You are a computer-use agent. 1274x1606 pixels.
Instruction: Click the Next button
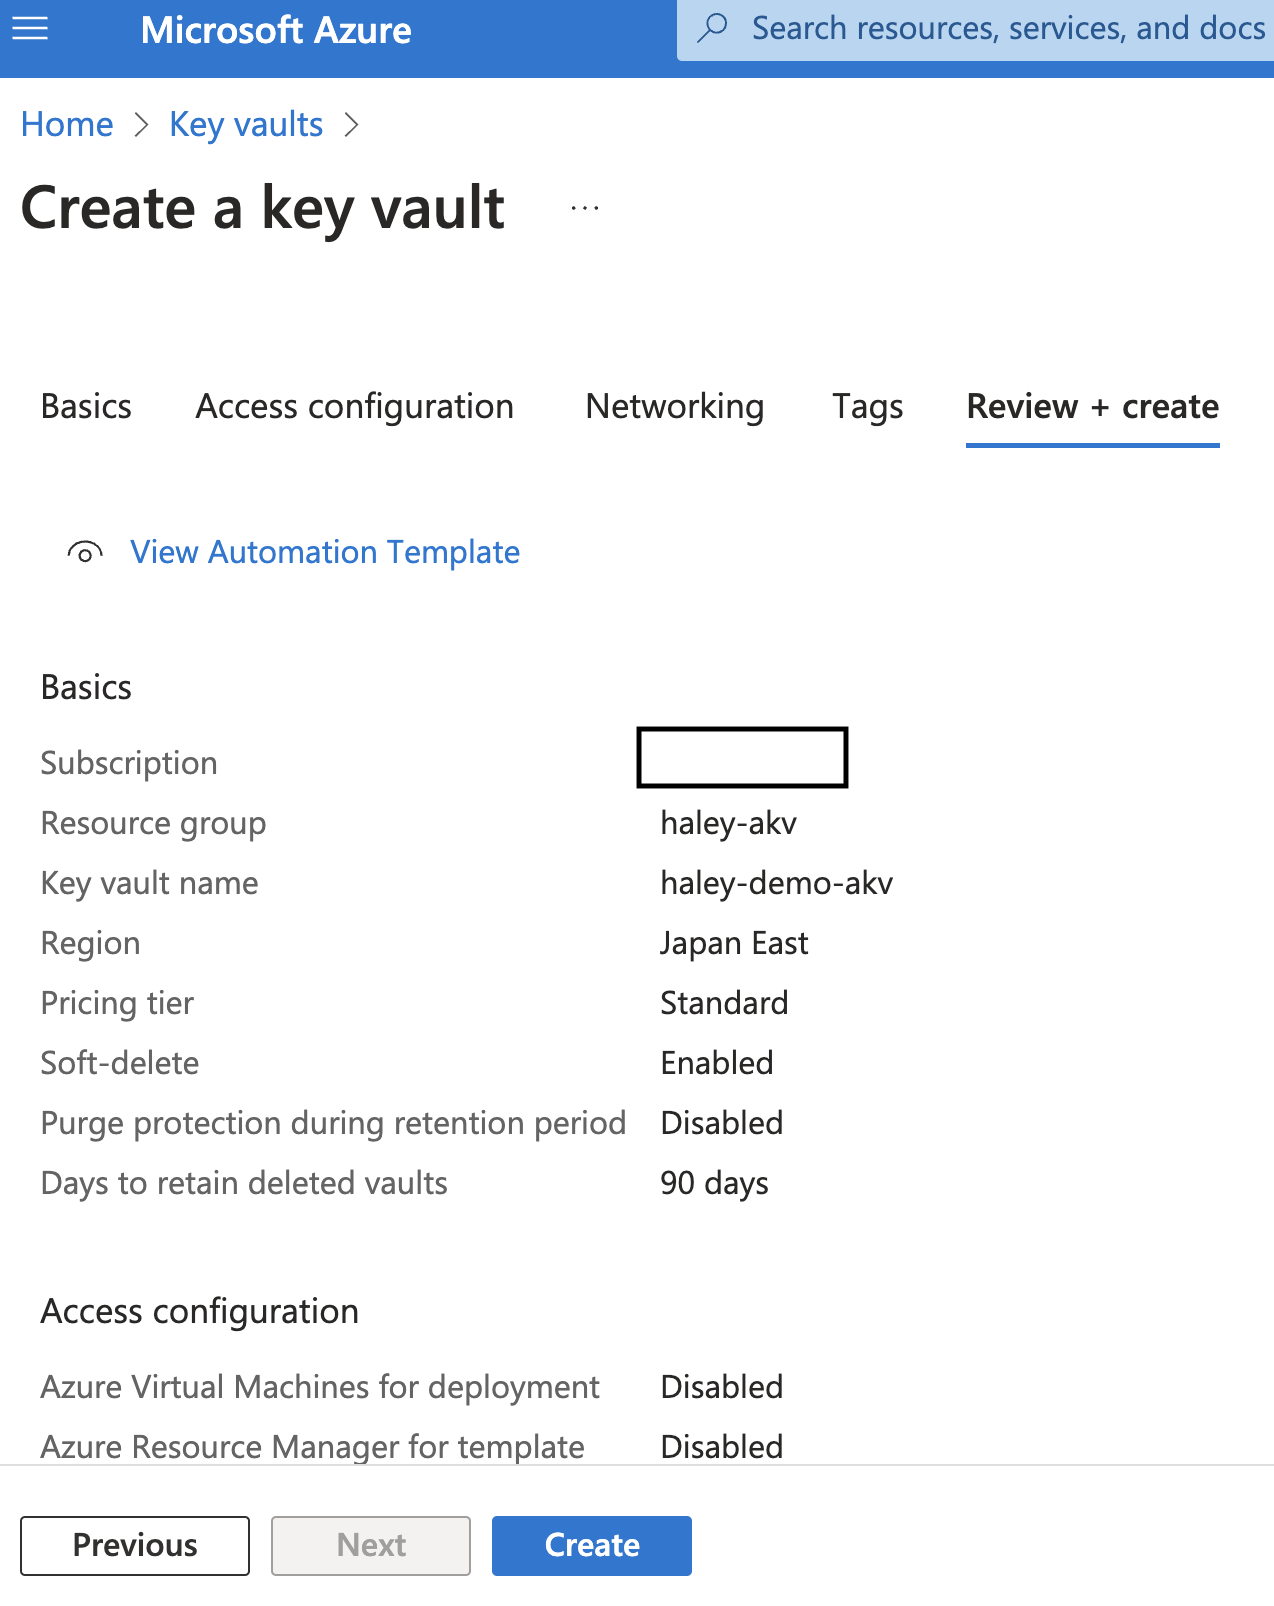point(370,1545)
